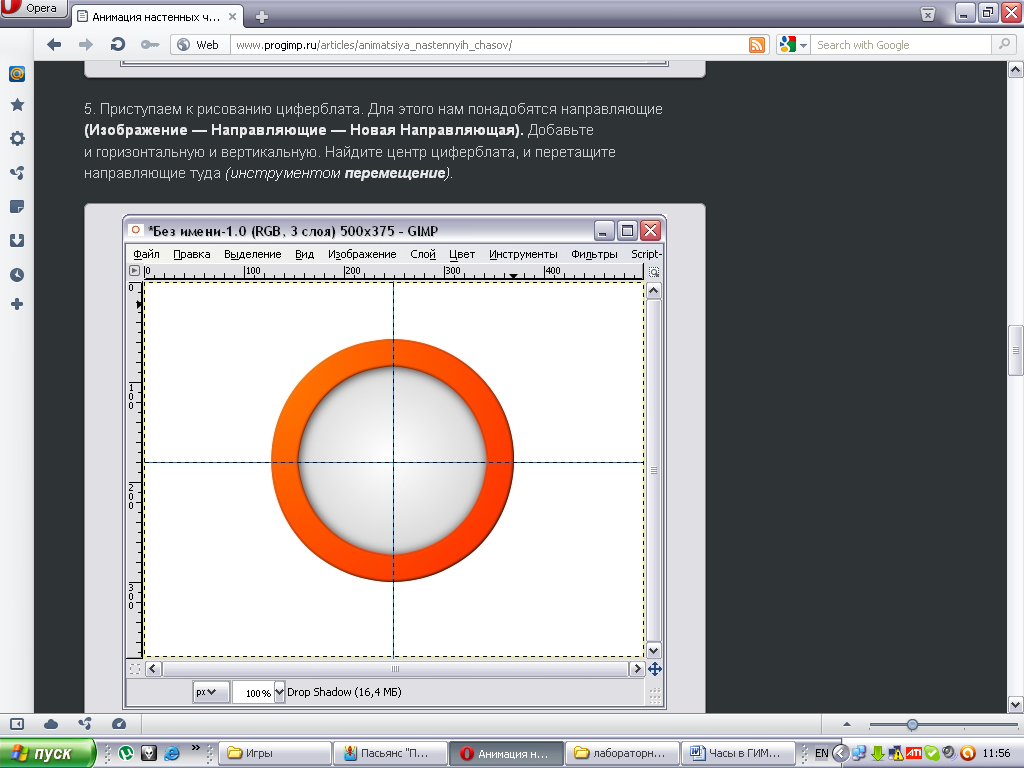This screenshot has height=768, width=1024.
Task: Go forward to the next page
Action: point(86,44)
